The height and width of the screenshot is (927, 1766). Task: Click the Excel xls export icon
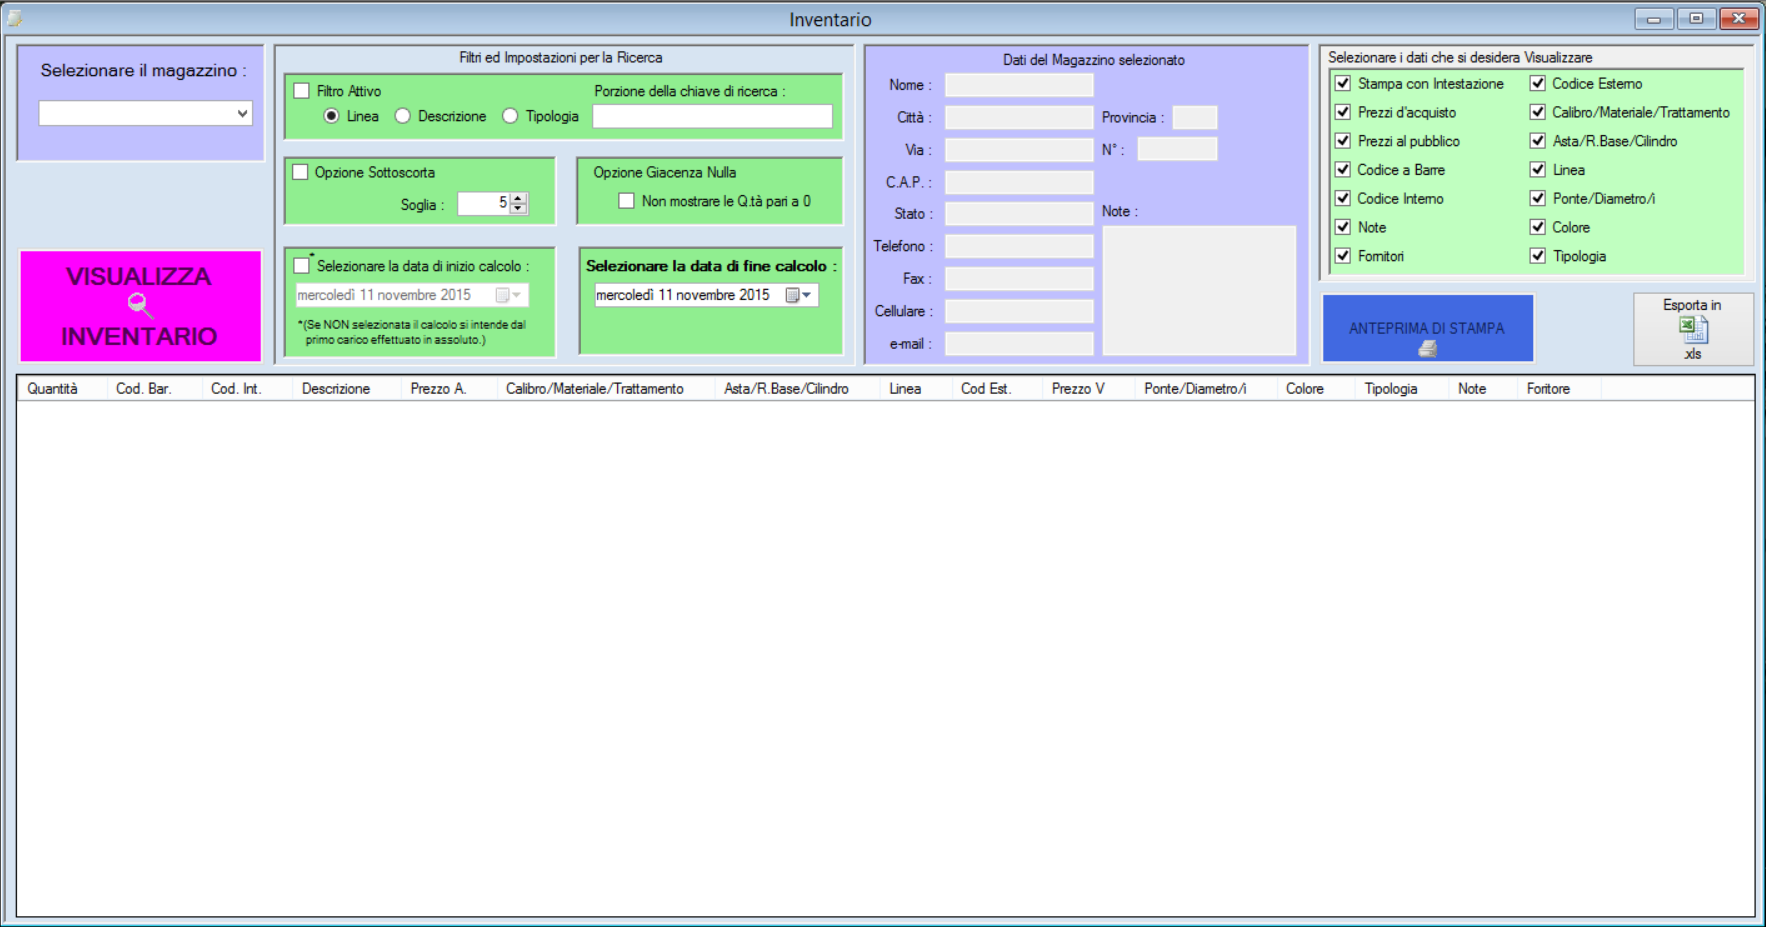[1693, 330]
